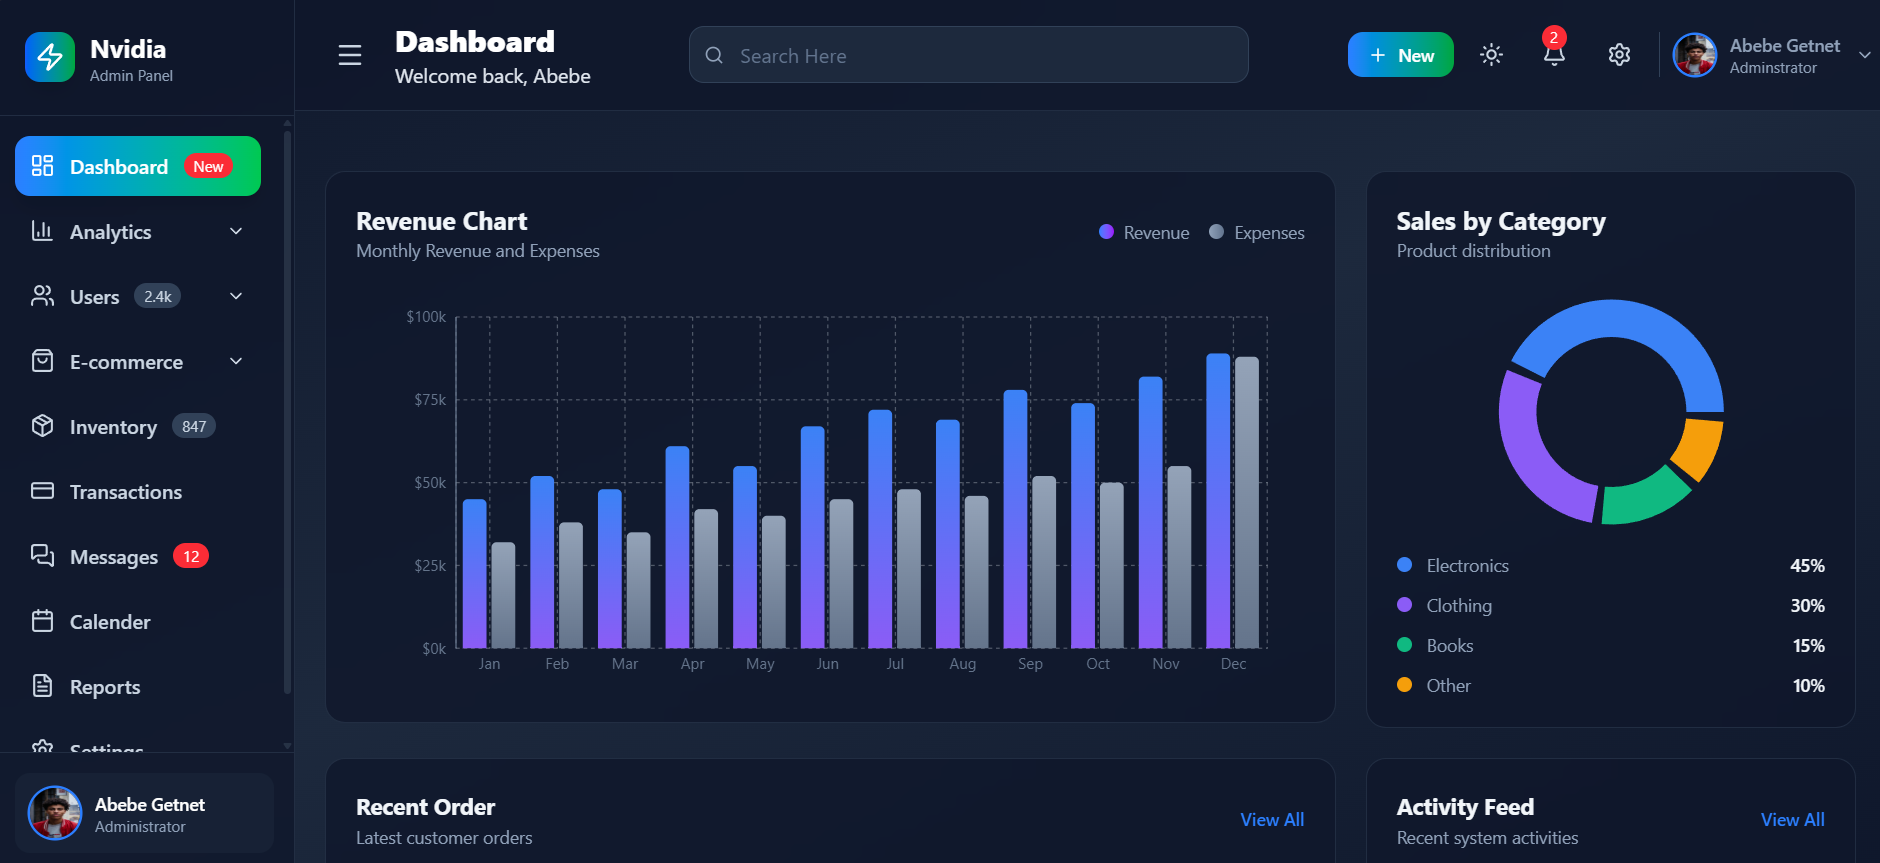1880x863 pixels.
Task: Click the green Books color dot
Action: (1404, 645)
